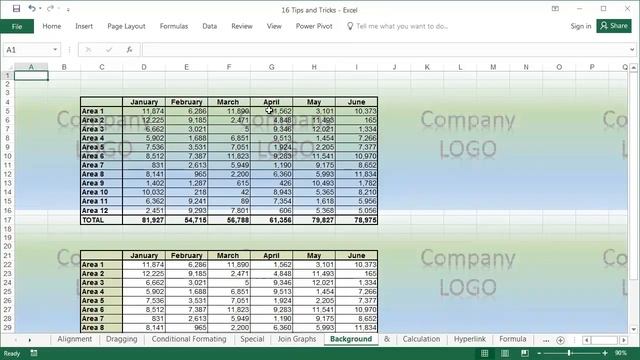Click the Name Box showing A1
Screen dimensions: 640x360
coord(27,50)
